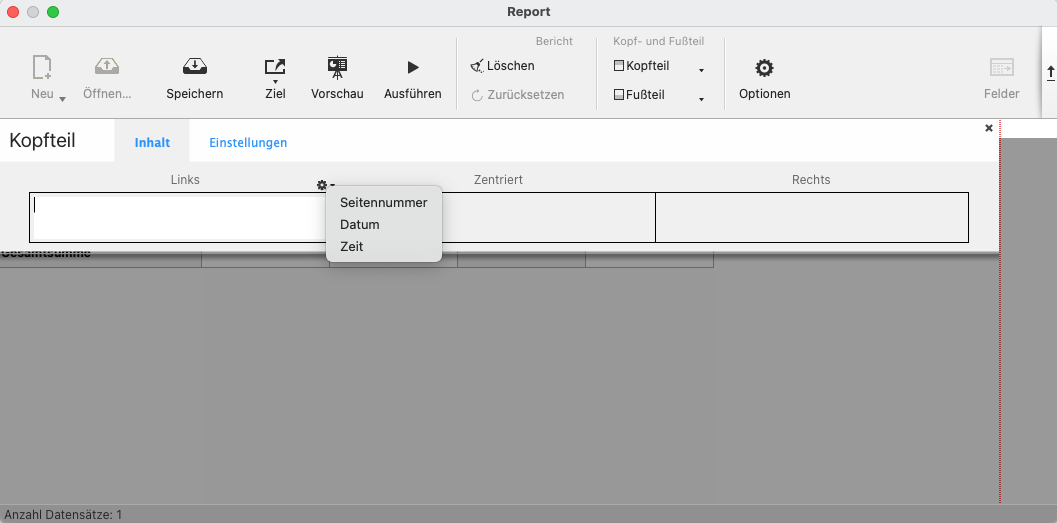Viewport: 1057px width, 523px height.
Task: Toggle the Kopfteil checkbox
Action: pyautogui.click(x=619, y=66)
